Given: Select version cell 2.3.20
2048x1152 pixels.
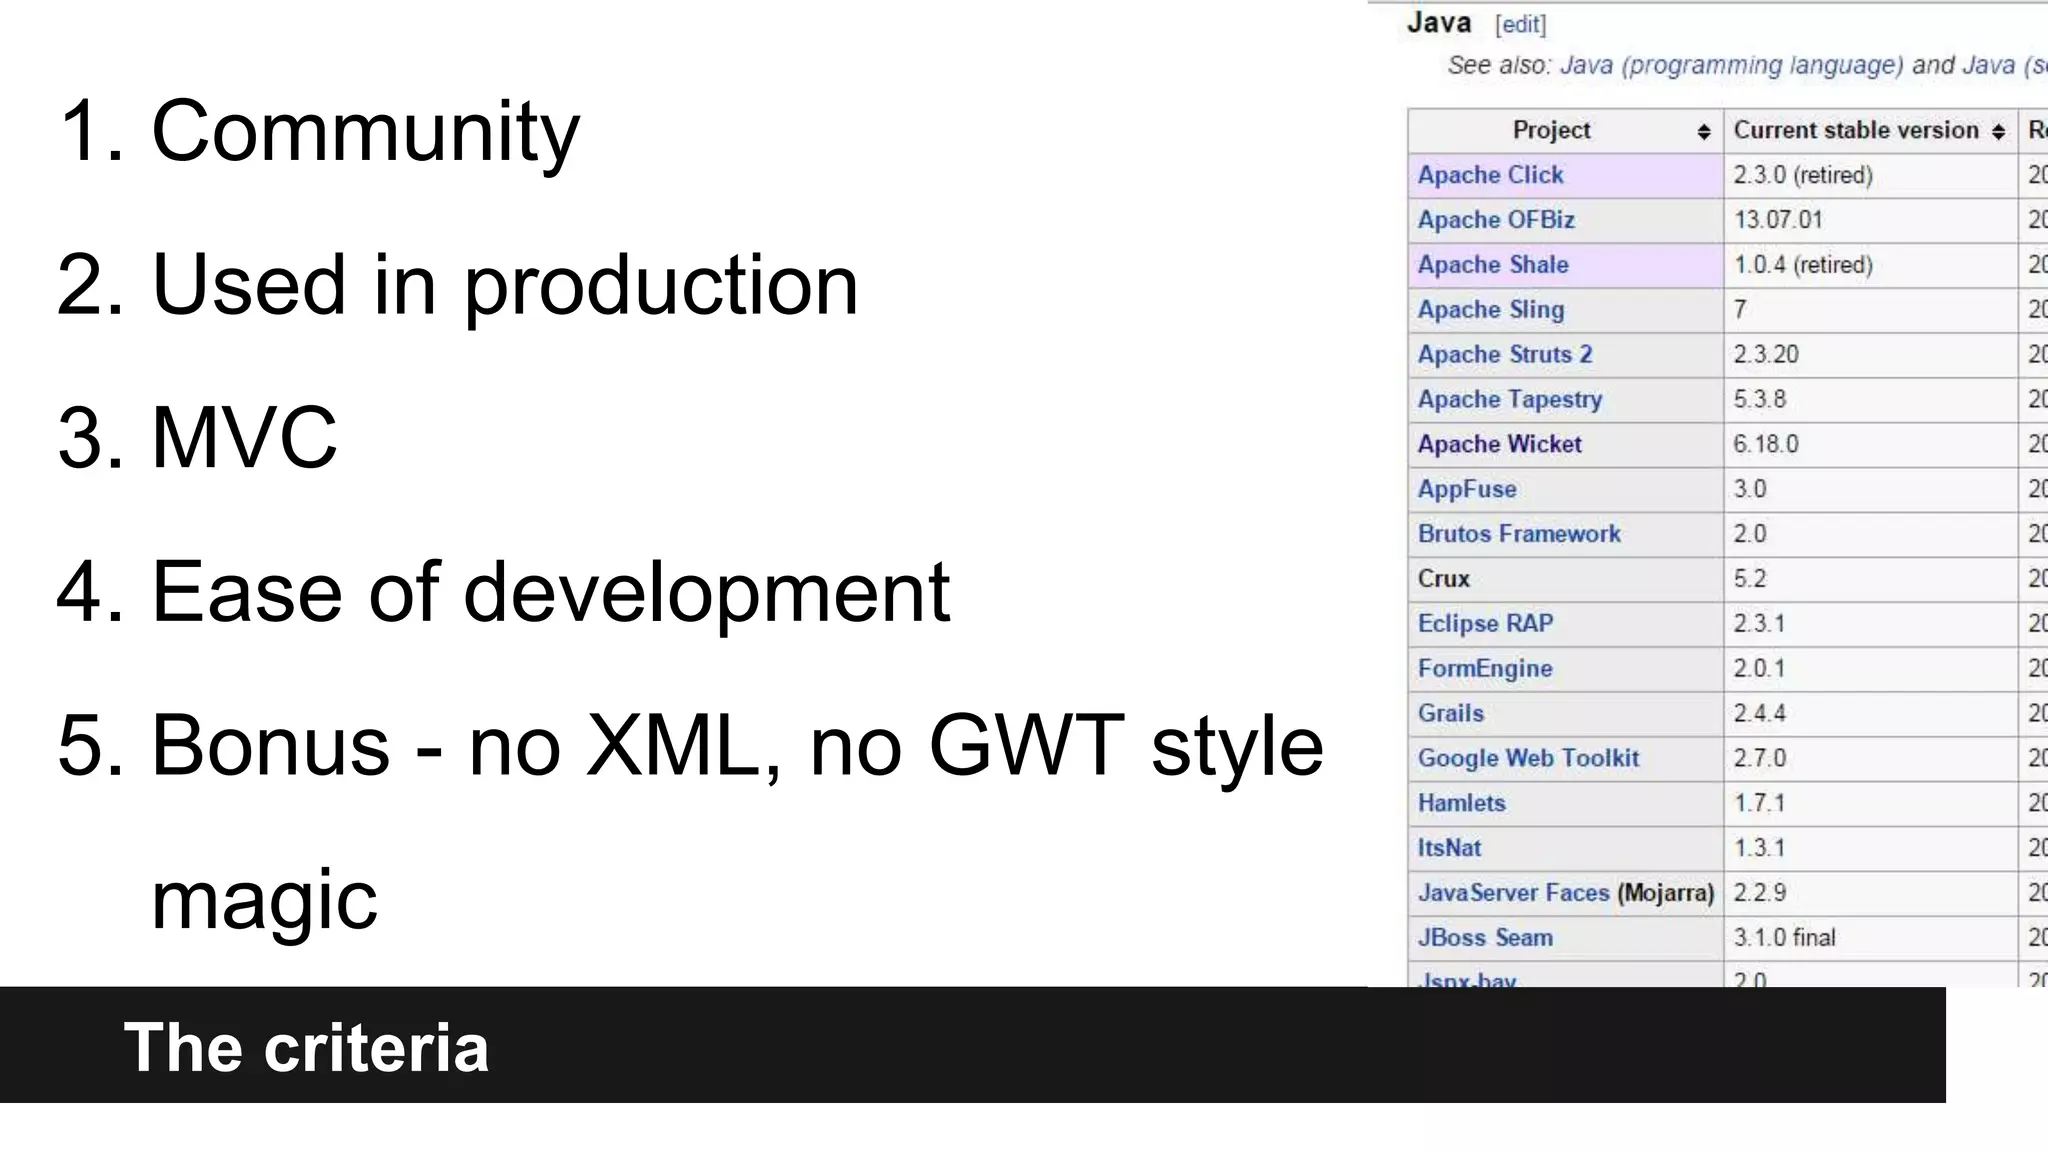Looking at the screenshot, I should point(1871,355).
